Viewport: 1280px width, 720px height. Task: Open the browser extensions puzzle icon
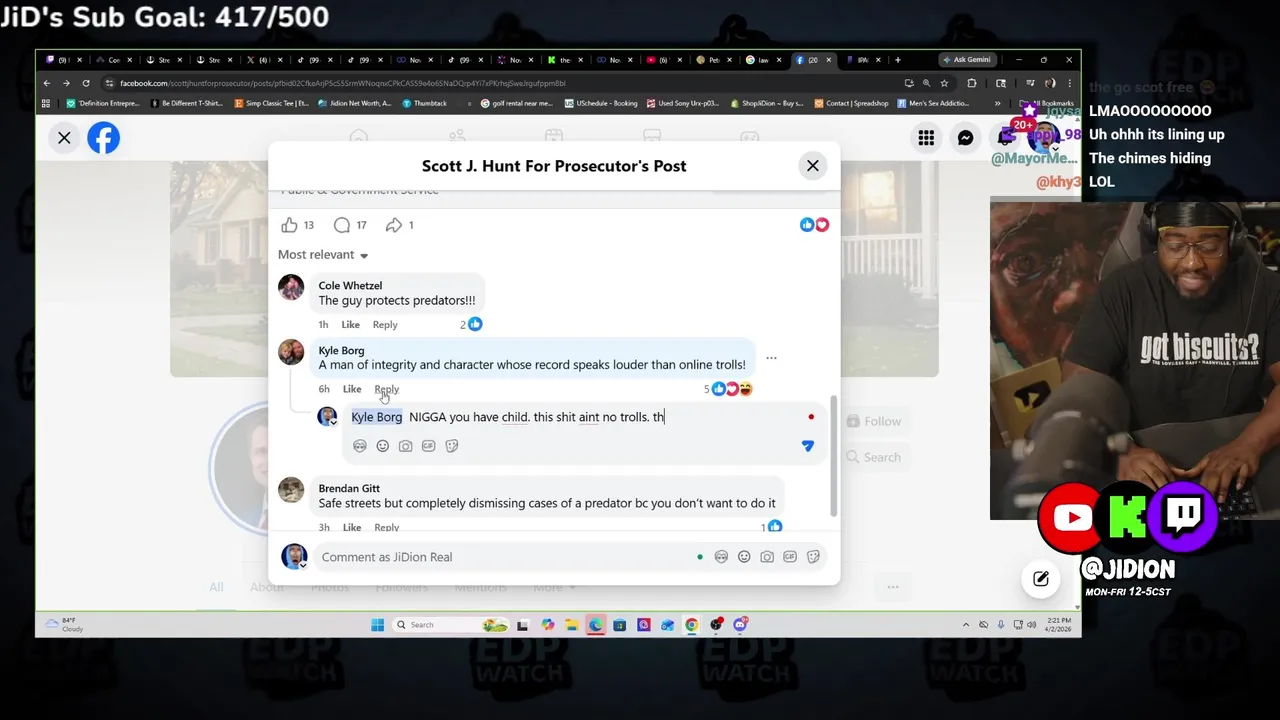[x=971, y=83]
